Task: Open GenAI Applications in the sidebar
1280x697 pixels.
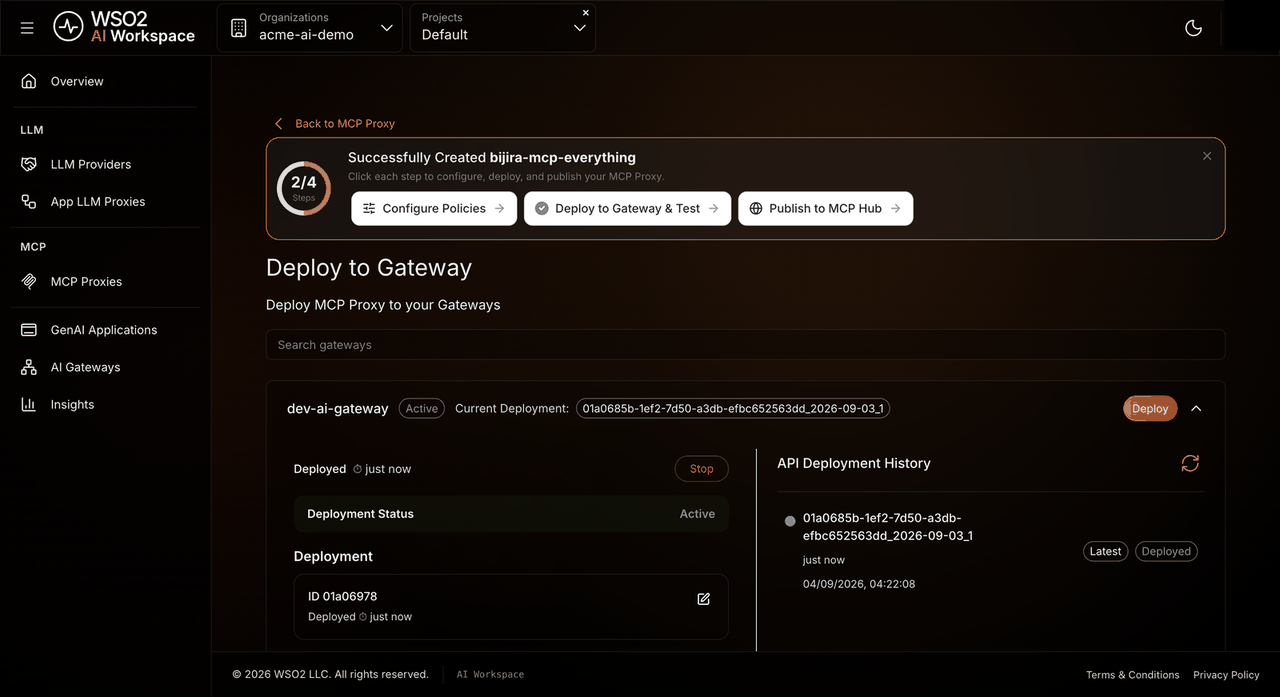Action: click(105, 329)
